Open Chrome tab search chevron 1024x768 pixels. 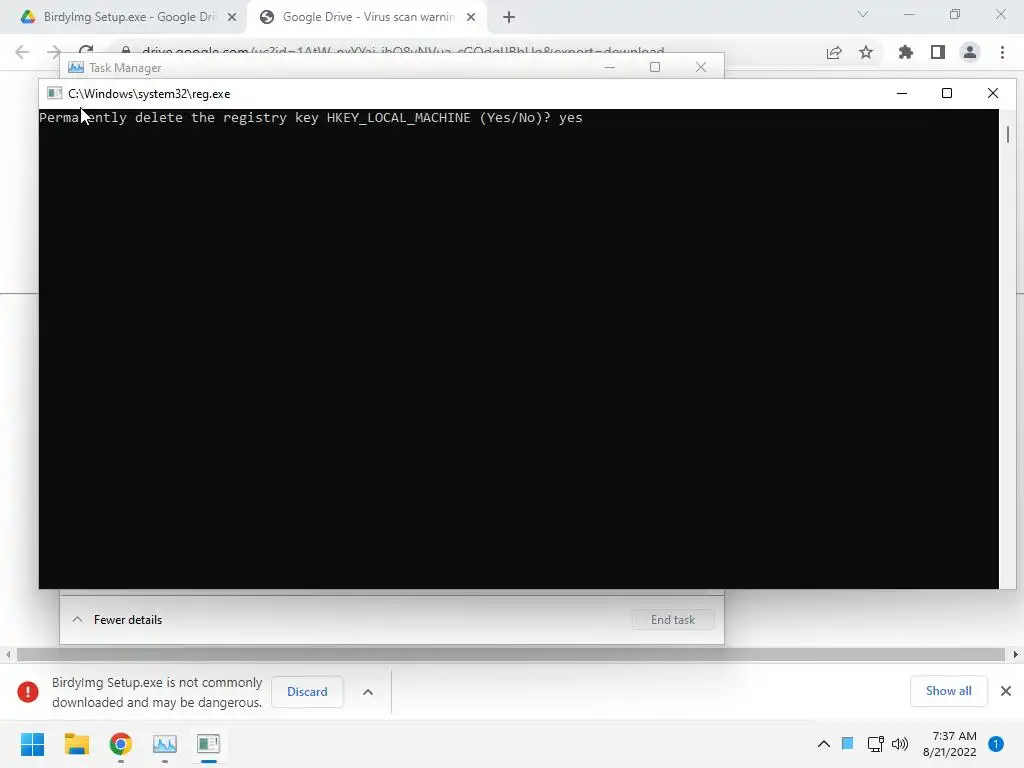pos(863,14)
